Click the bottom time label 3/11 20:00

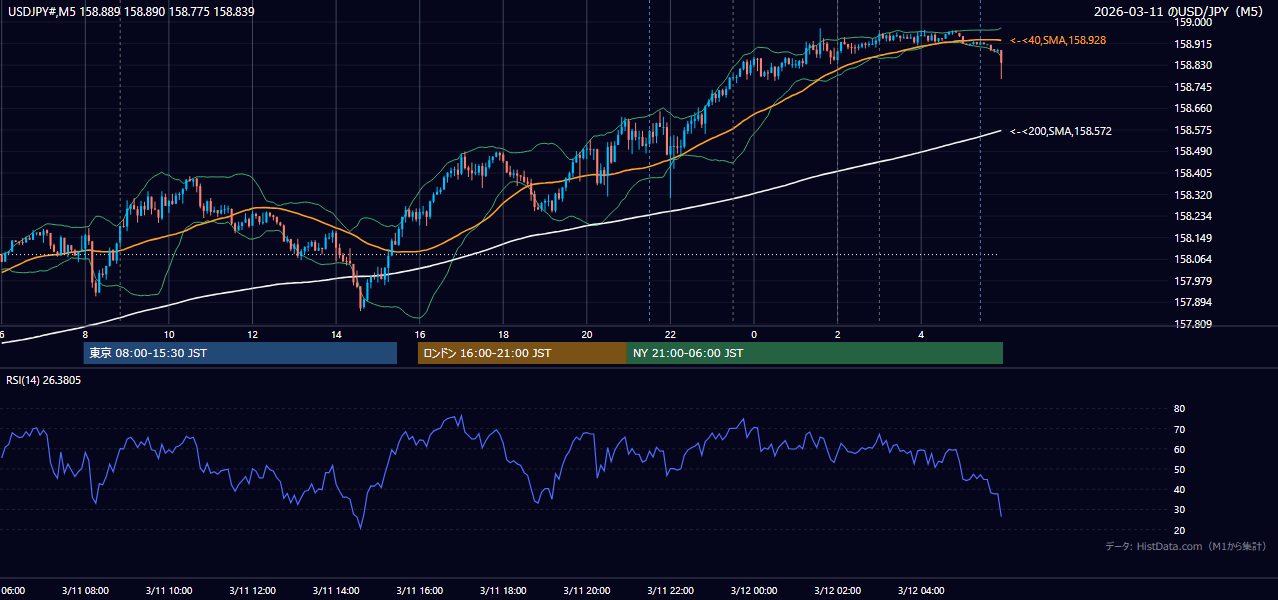586,591
